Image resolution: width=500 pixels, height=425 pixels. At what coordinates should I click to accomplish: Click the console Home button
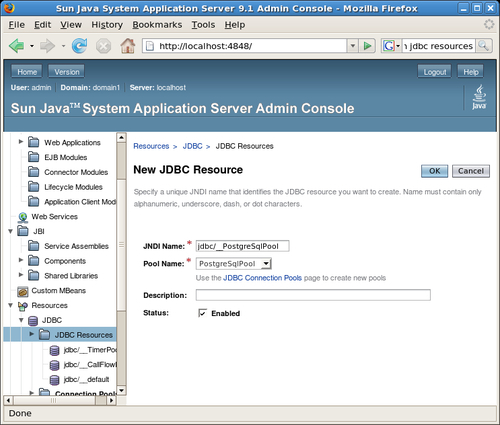[x=27, y=72]
